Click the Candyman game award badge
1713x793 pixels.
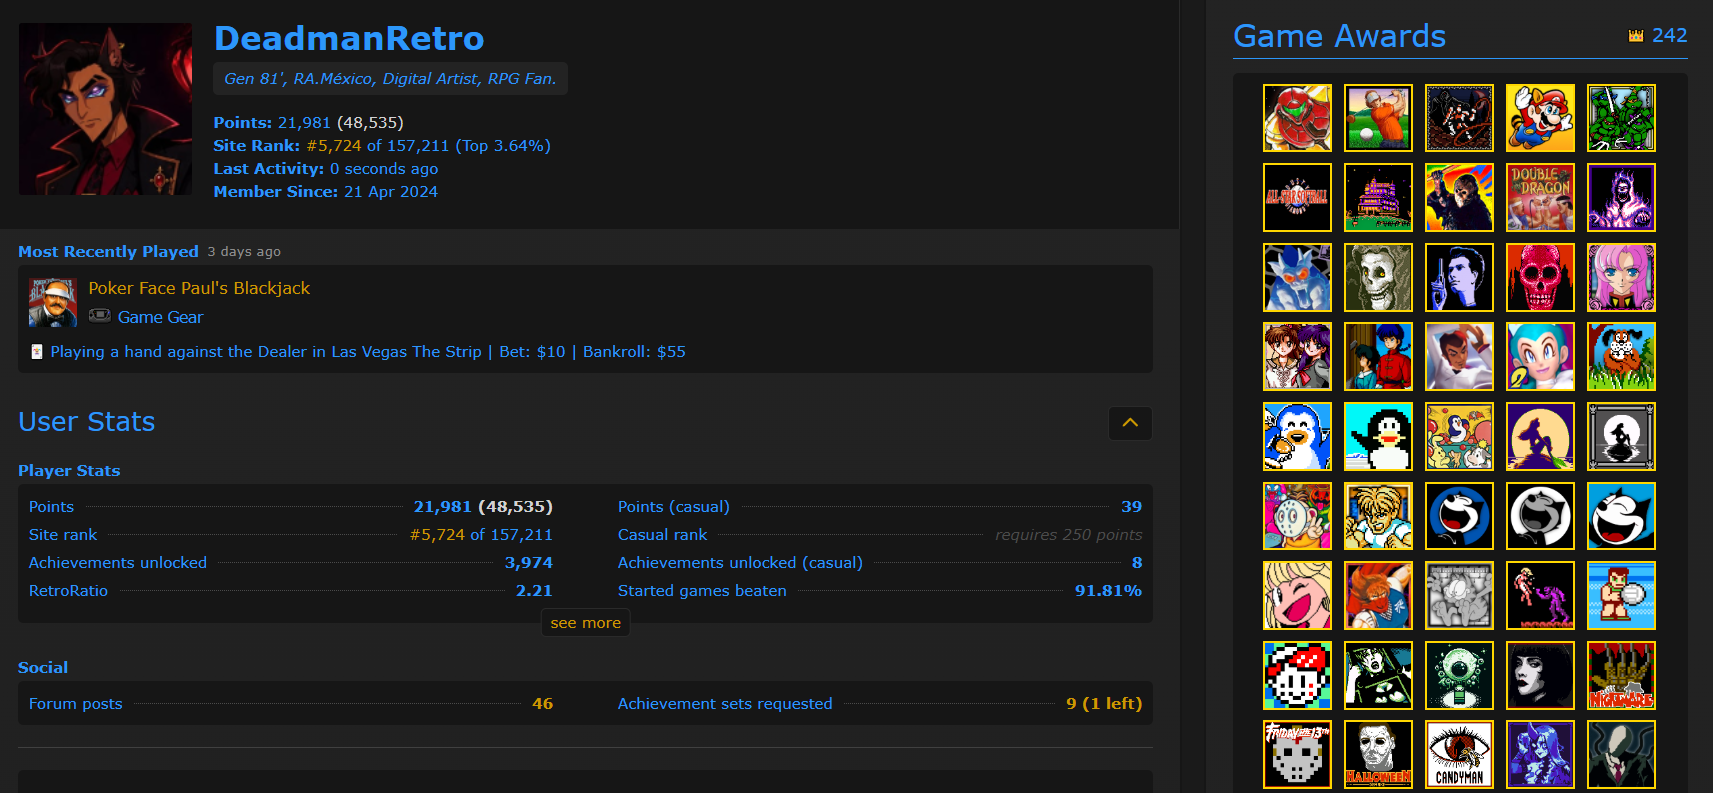1459,754
